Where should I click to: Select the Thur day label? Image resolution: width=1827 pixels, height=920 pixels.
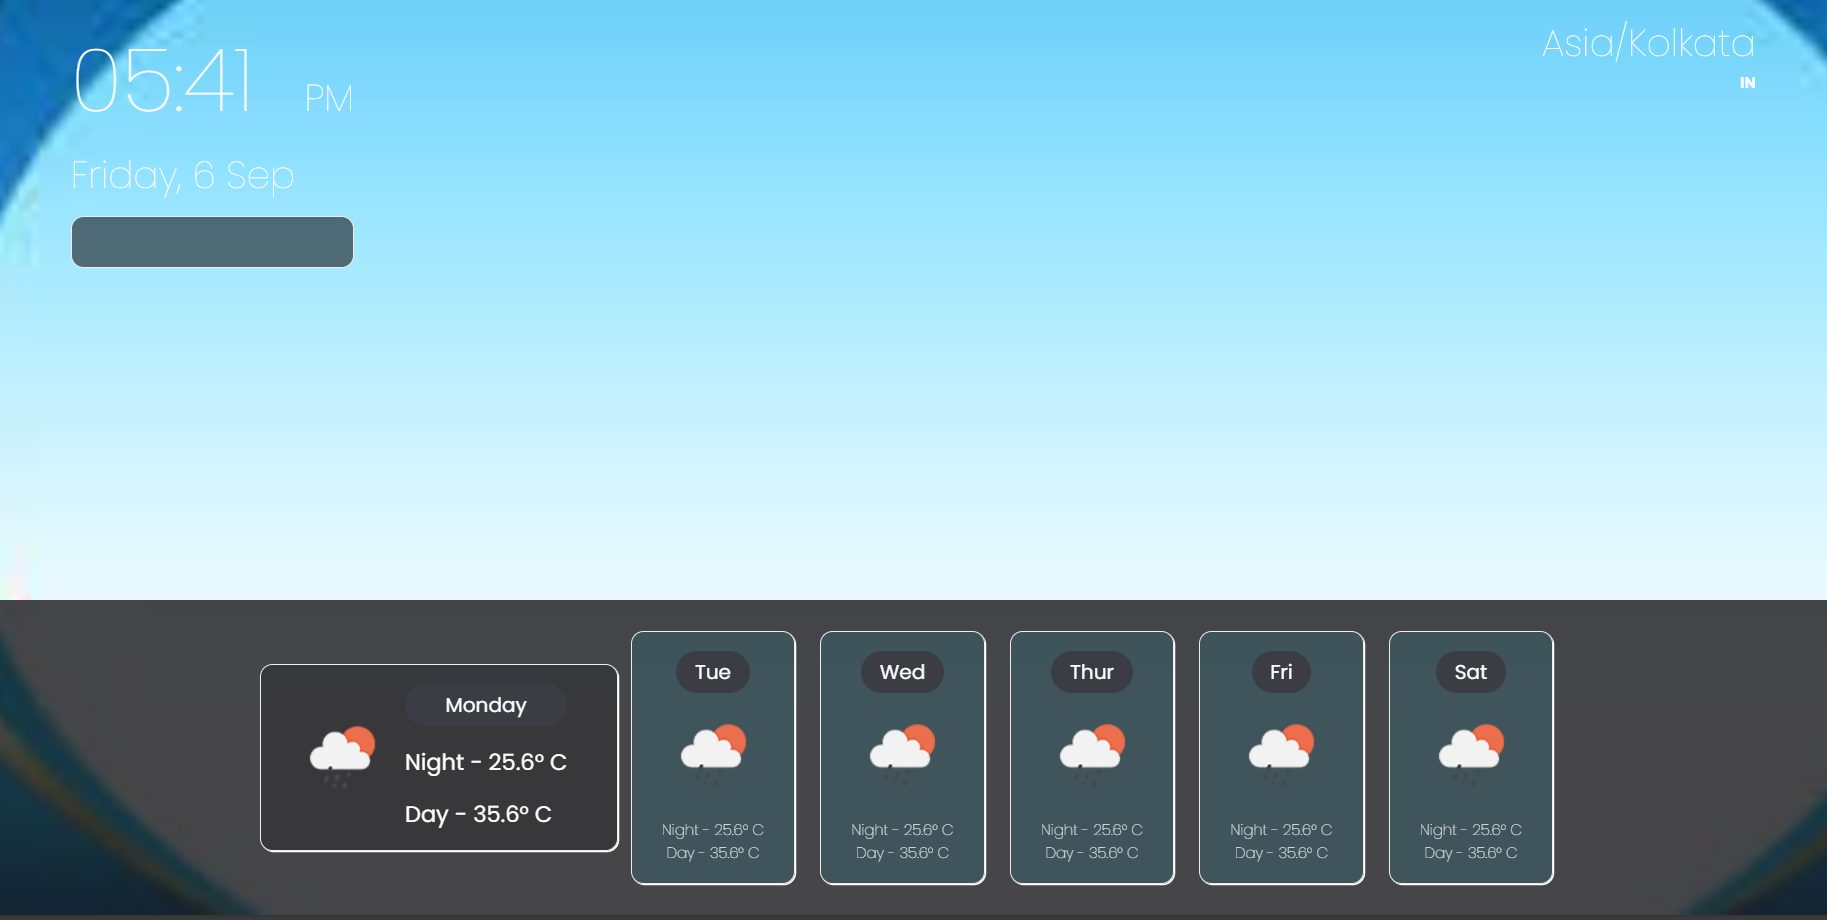(x=1092, y=672)
